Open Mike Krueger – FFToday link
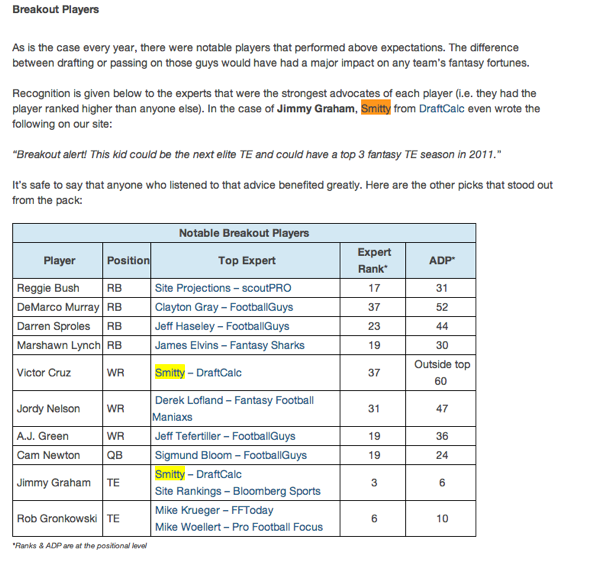 coord(214,510)
